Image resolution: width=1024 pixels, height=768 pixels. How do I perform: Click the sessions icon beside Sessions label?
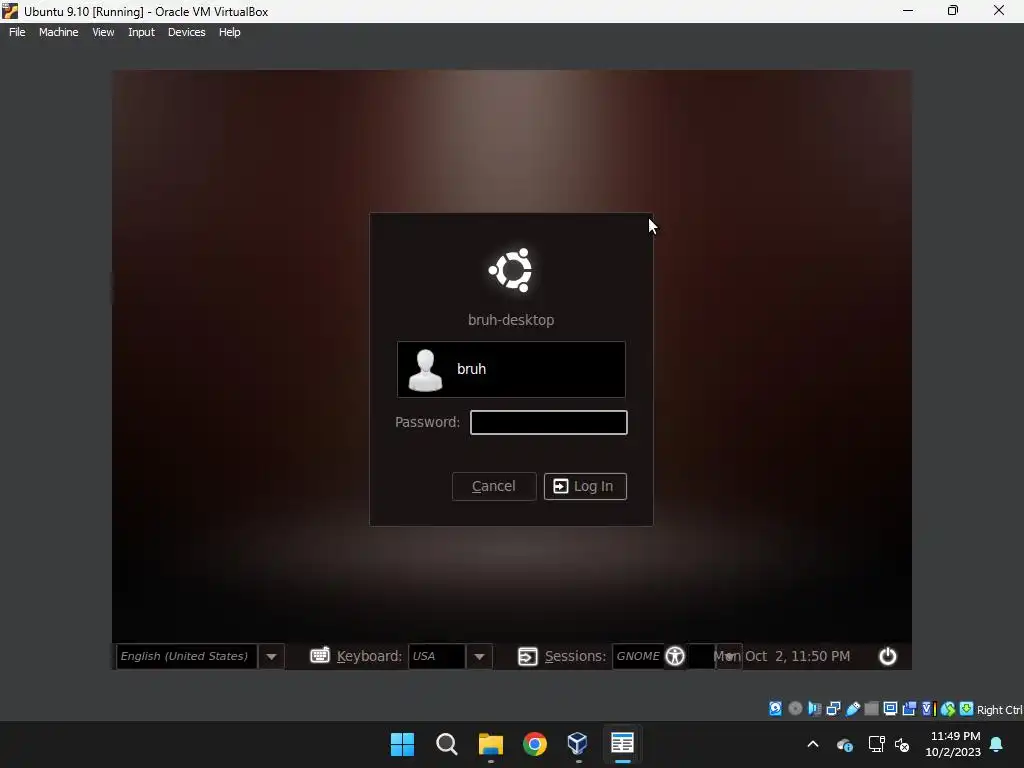528,656
